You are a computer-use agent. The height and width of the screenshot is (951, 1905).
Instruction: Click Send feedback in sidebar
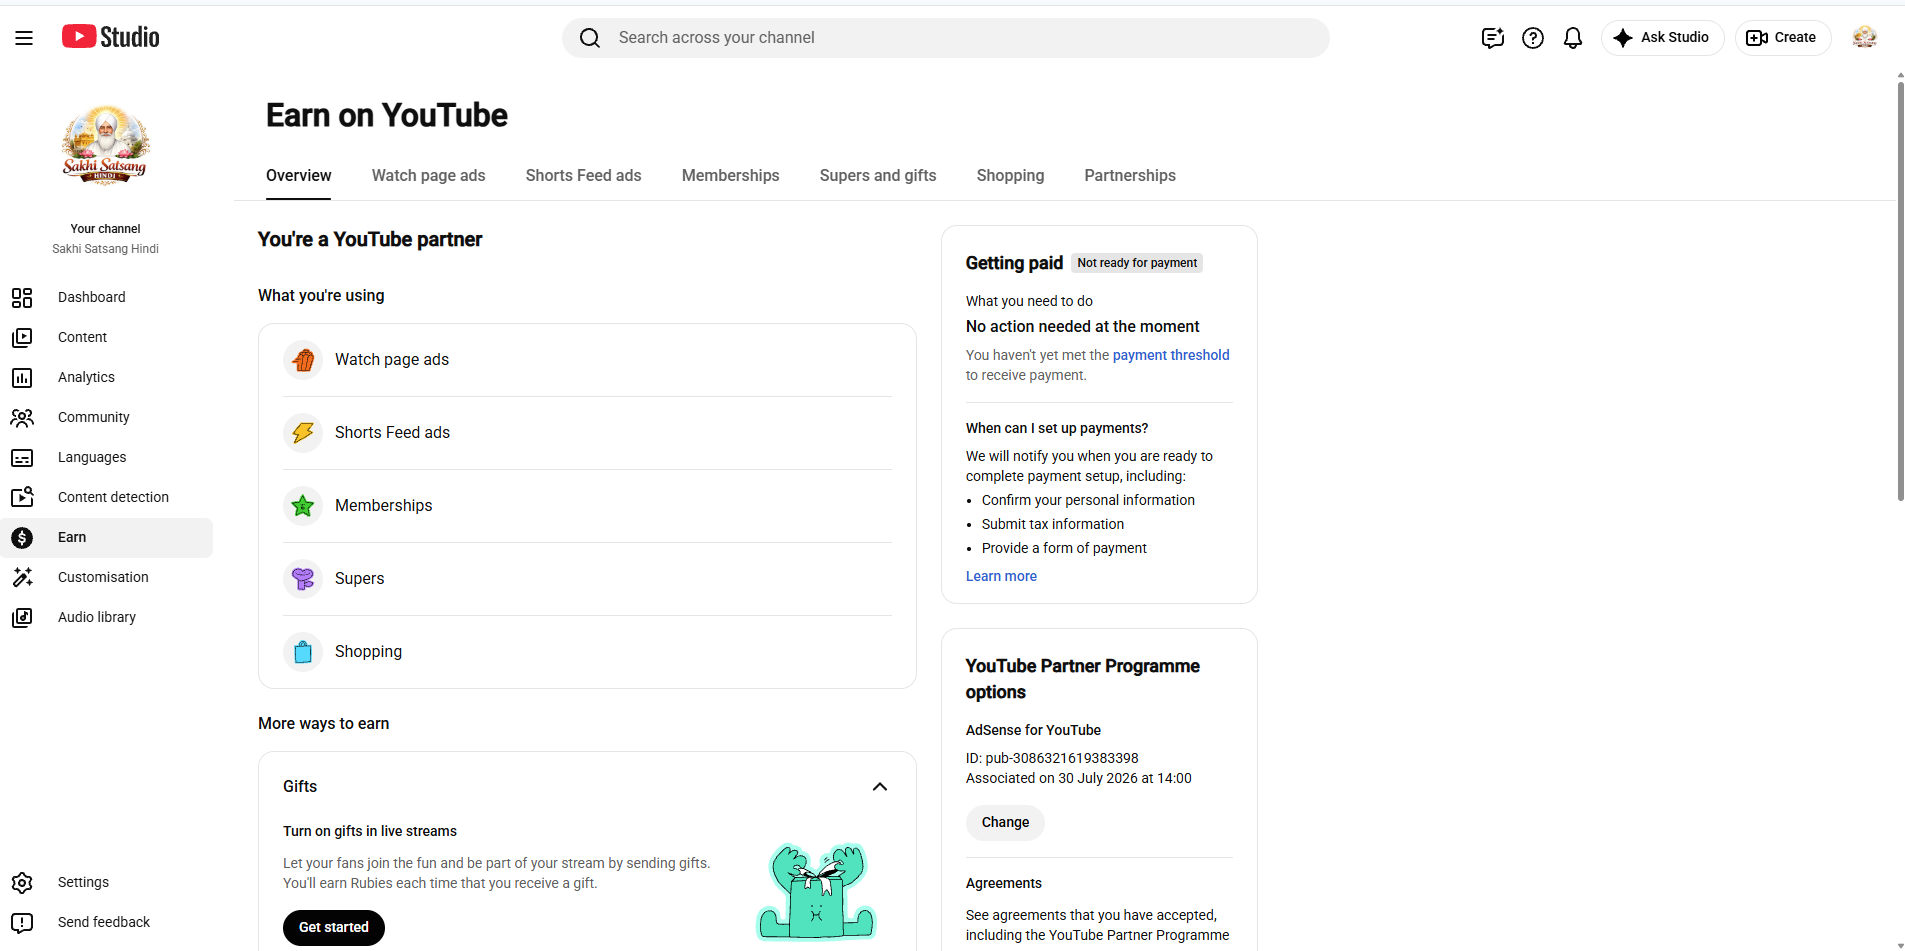click(x=106, y=923)
